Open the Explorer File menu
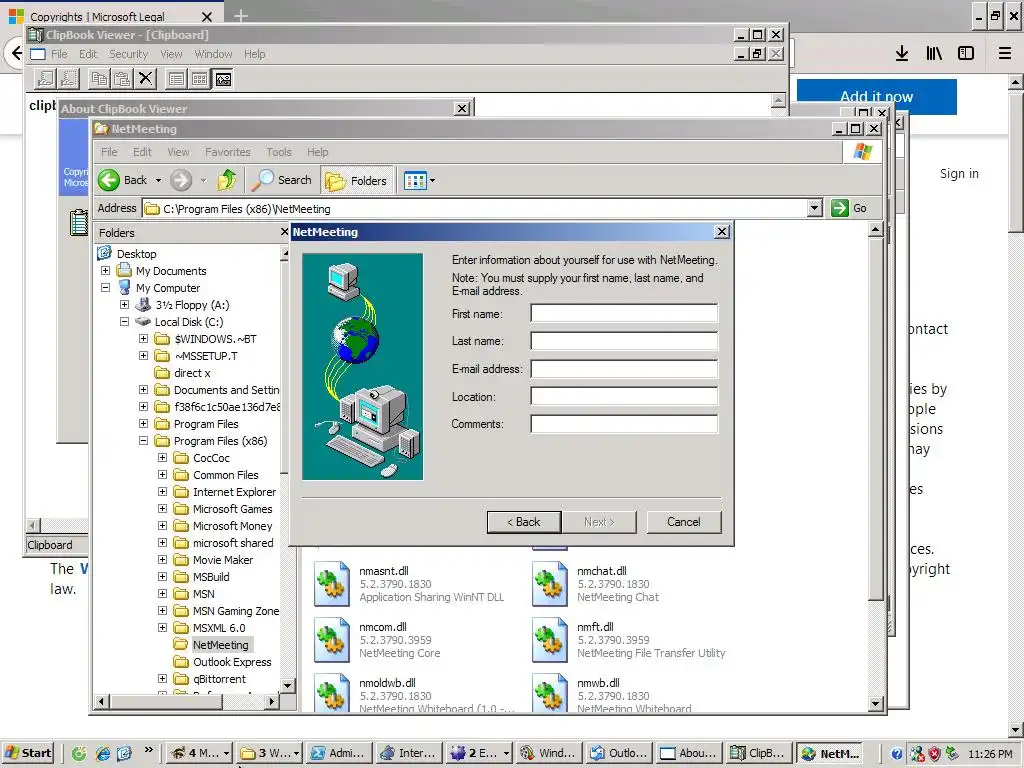Viewport: 1024px width, 768px height. coord(109,152)
